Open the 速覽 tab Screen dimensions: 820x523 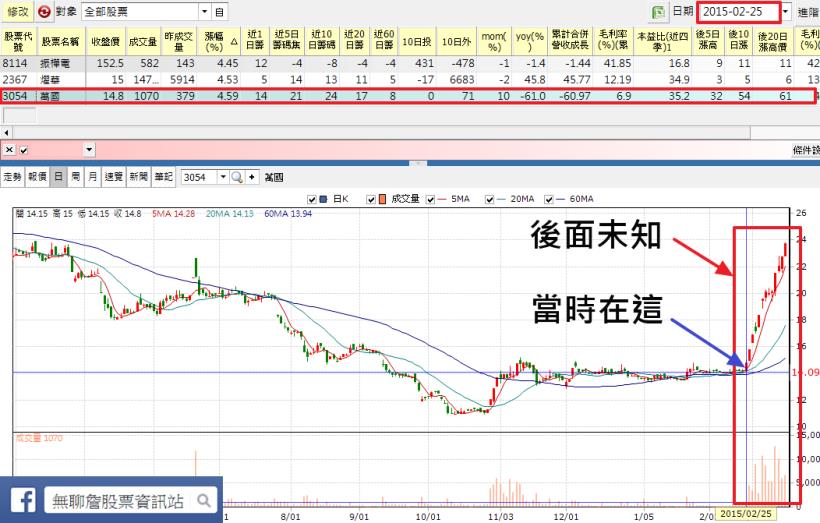tap(113, 177)
